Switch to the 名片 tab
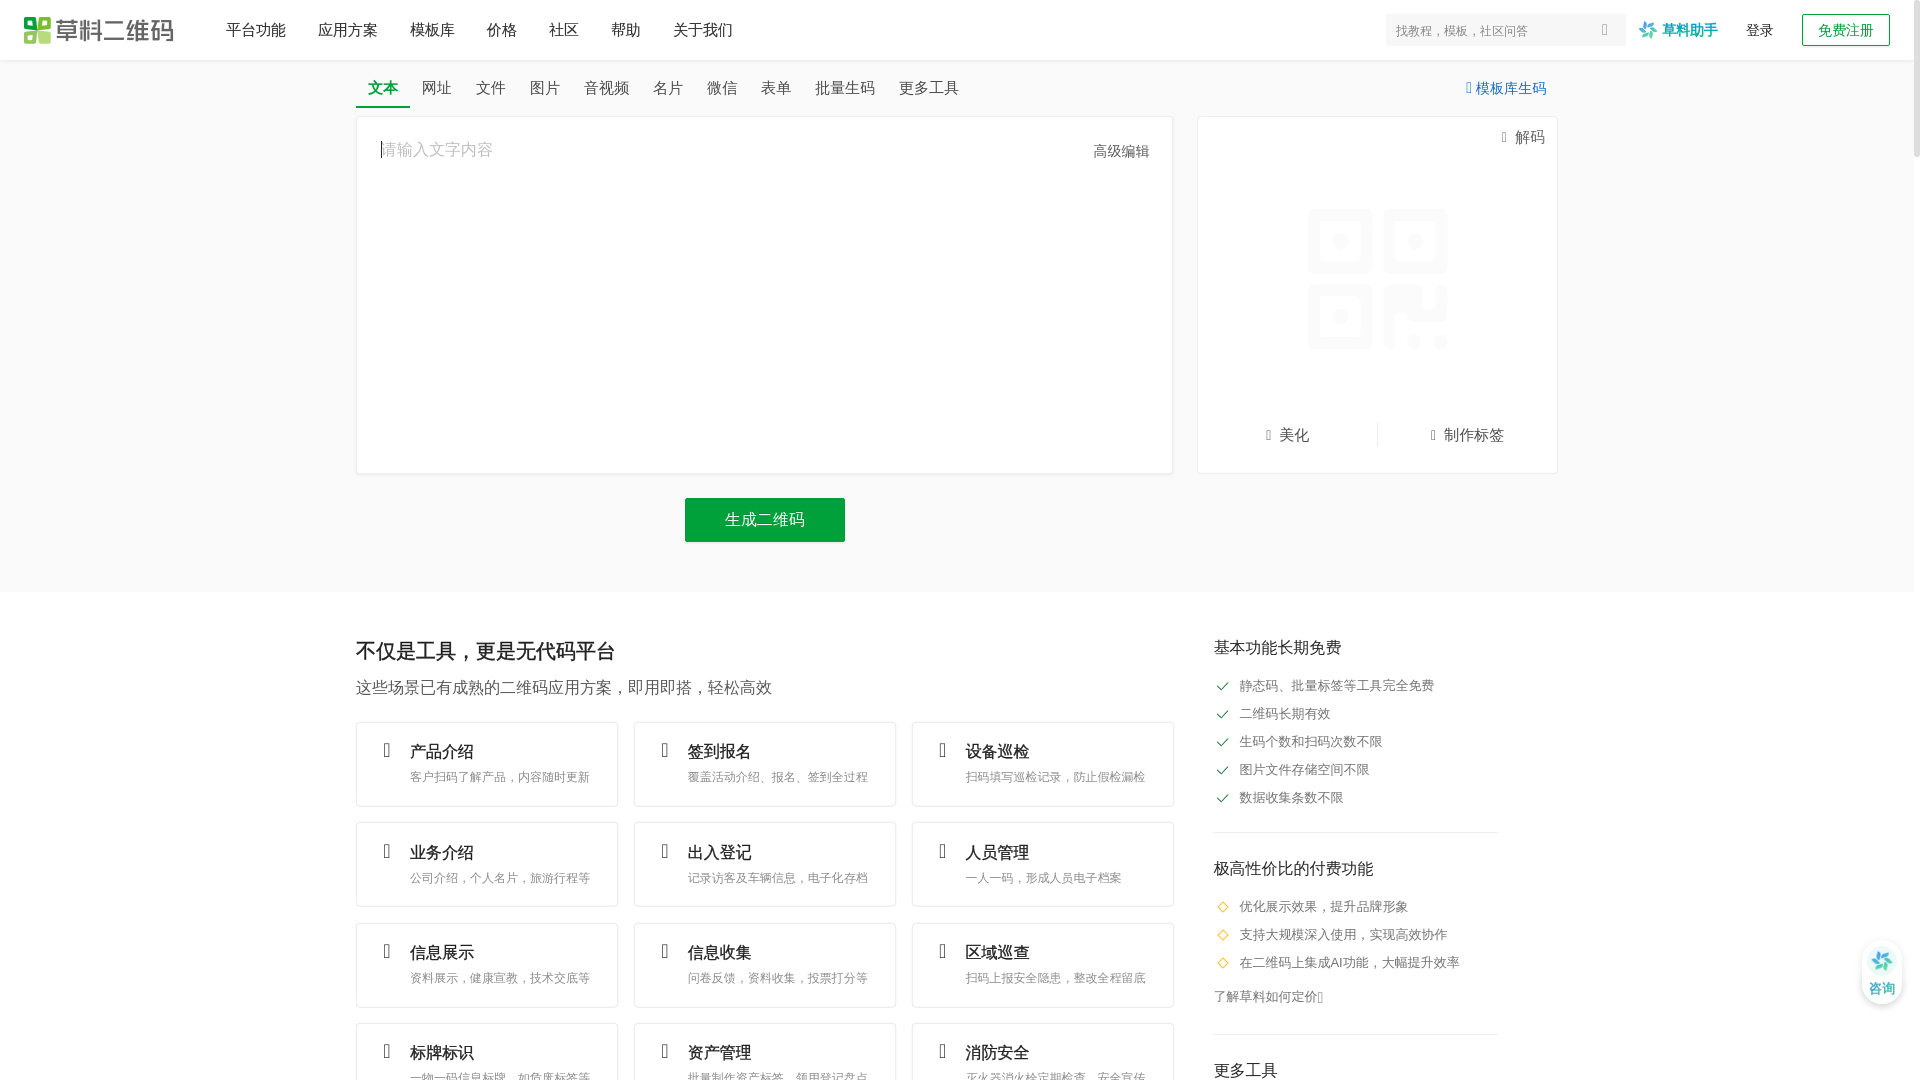The height and width of the screenshot is (1080, 1920). (x=668, y=88)
